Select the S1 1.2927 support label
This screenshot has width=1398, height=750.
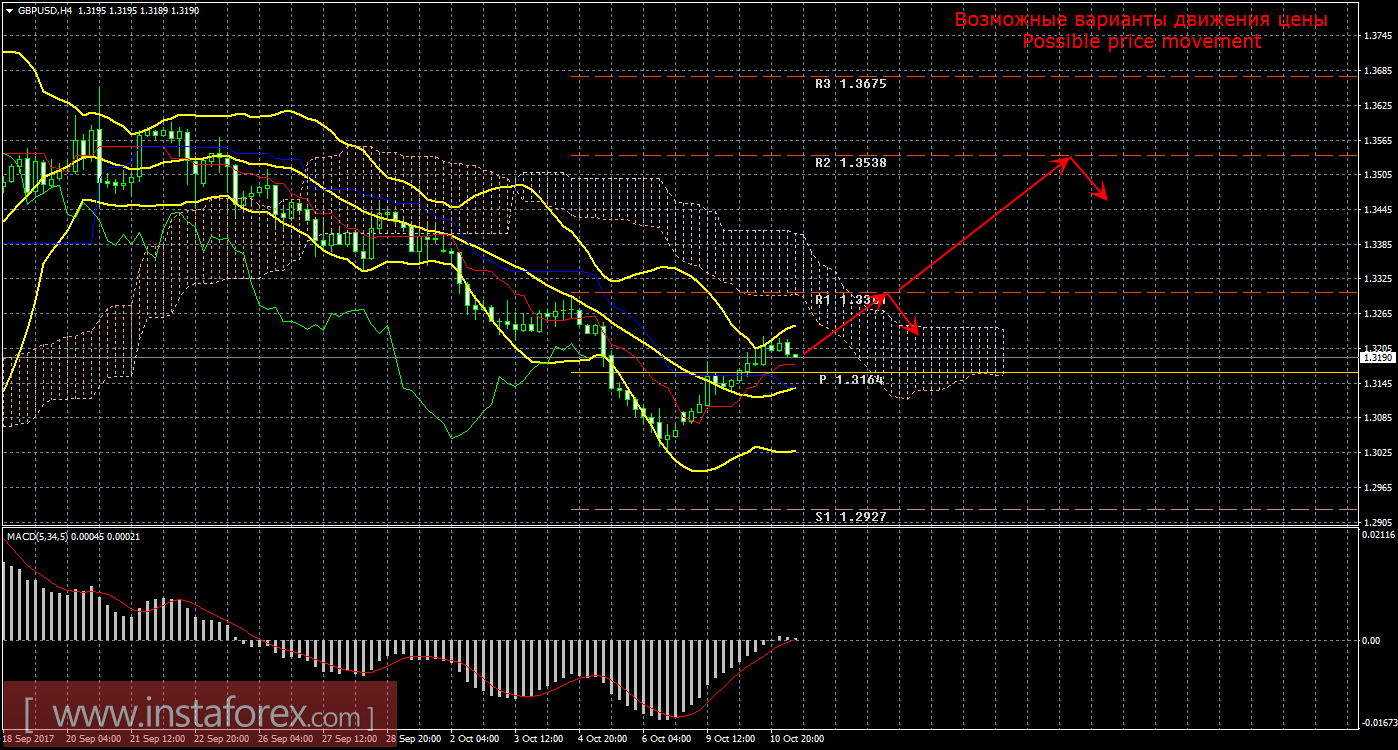(850, 517)
